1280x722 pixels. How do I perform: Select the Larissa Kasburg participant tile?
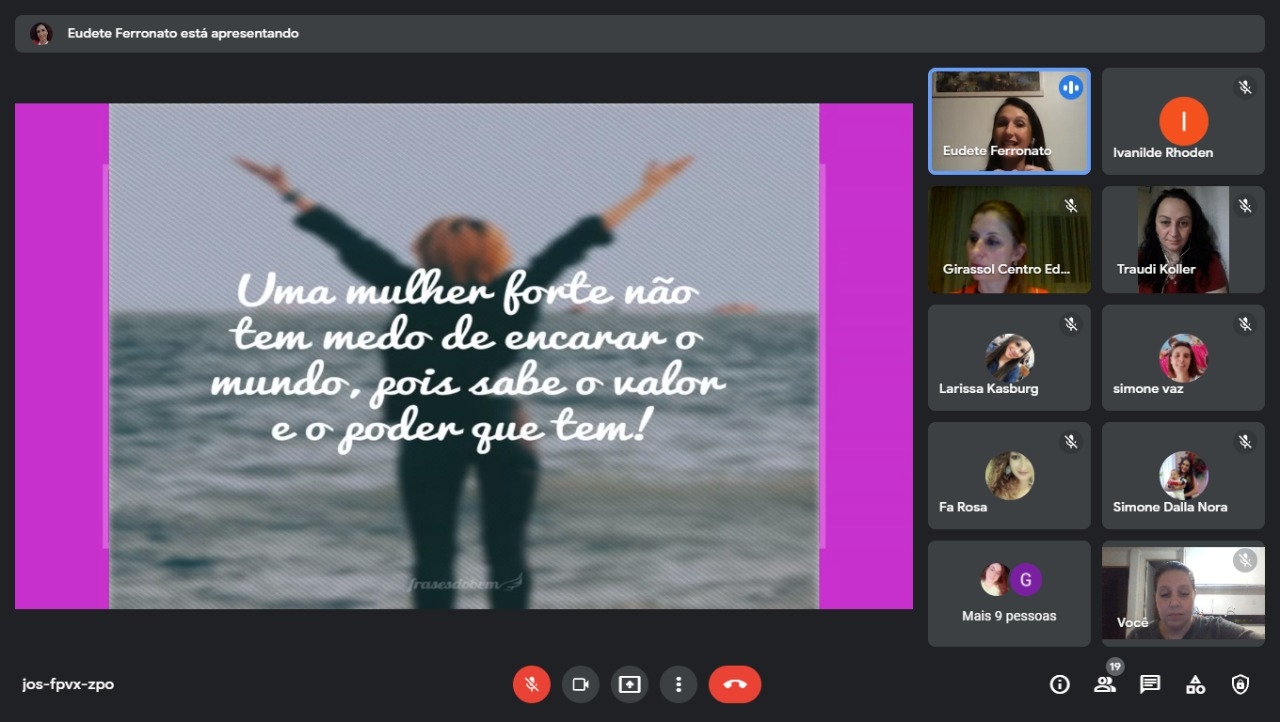click(1009, 358)
